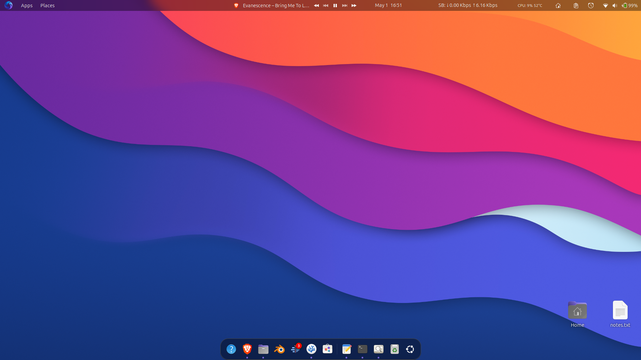Launch the text editor notepad icon
Screen dimensions: 641x360
coord(346,349)
